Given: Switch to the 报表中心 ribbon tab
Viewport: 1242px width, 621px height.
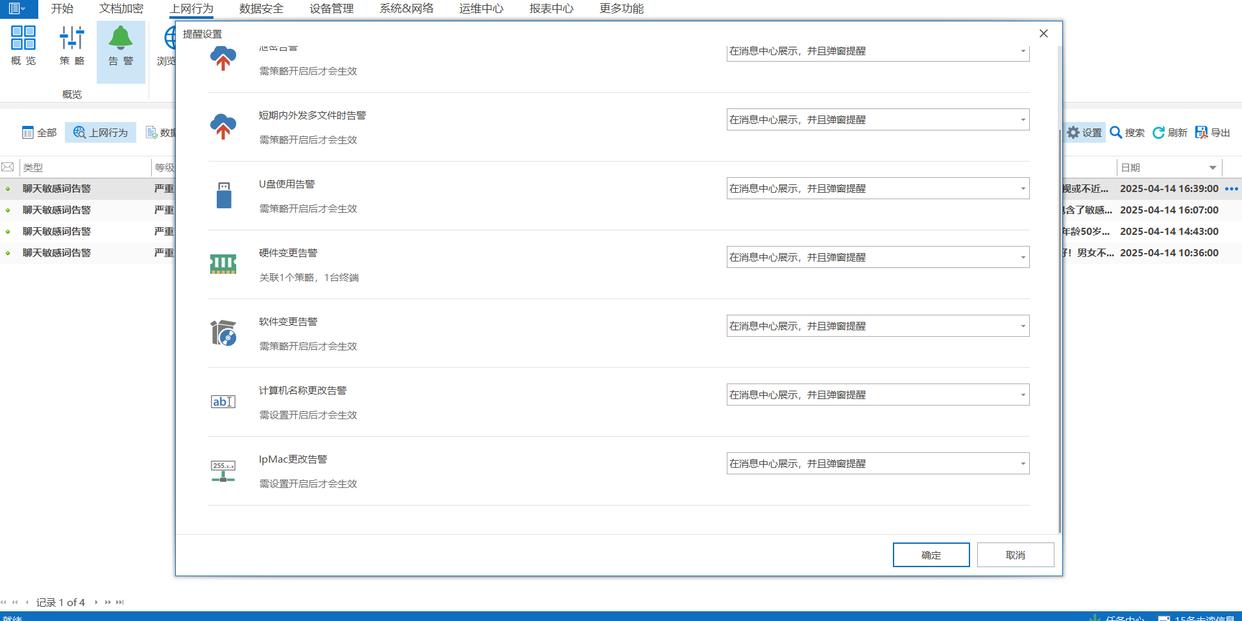Looking at the screenshot, I should click(551, 8).
